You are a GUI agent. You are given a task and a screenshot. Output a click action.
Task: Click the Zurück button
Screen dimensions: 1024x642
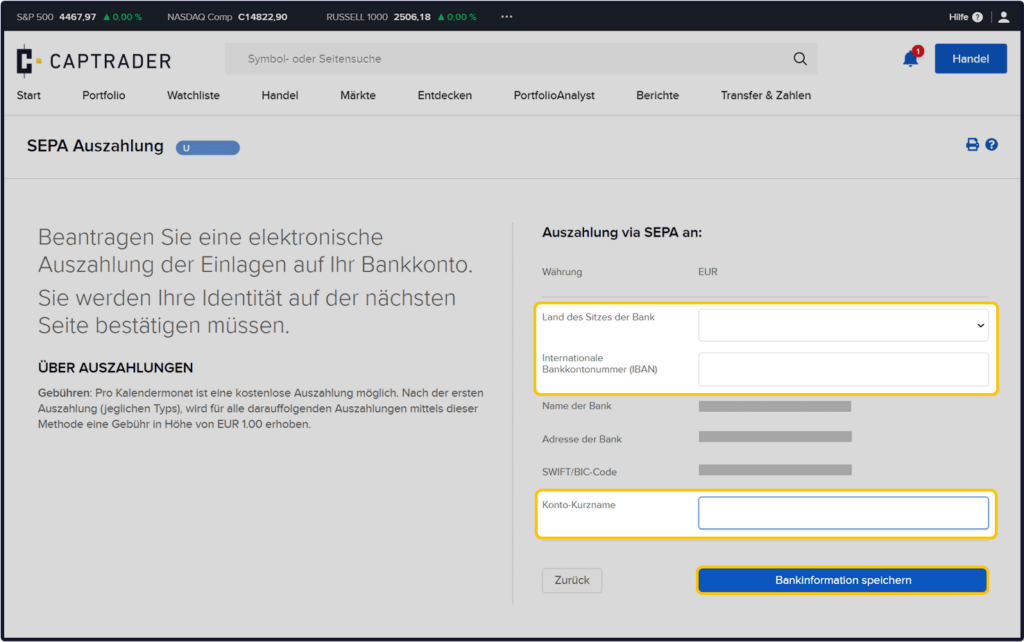[572, 580]
